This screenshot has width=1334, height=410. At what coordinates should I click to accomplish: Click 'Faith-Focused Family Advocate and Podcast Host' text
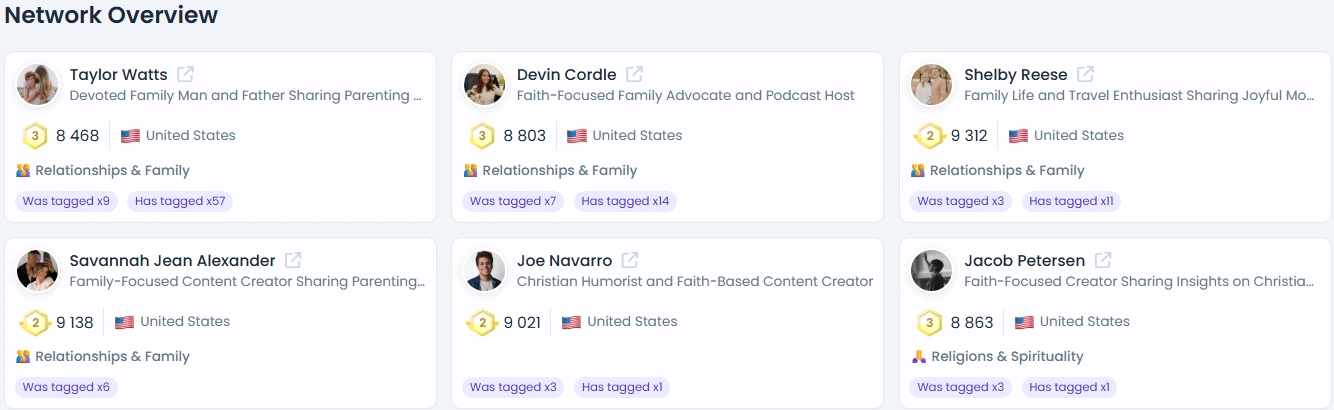click(686, 96)
